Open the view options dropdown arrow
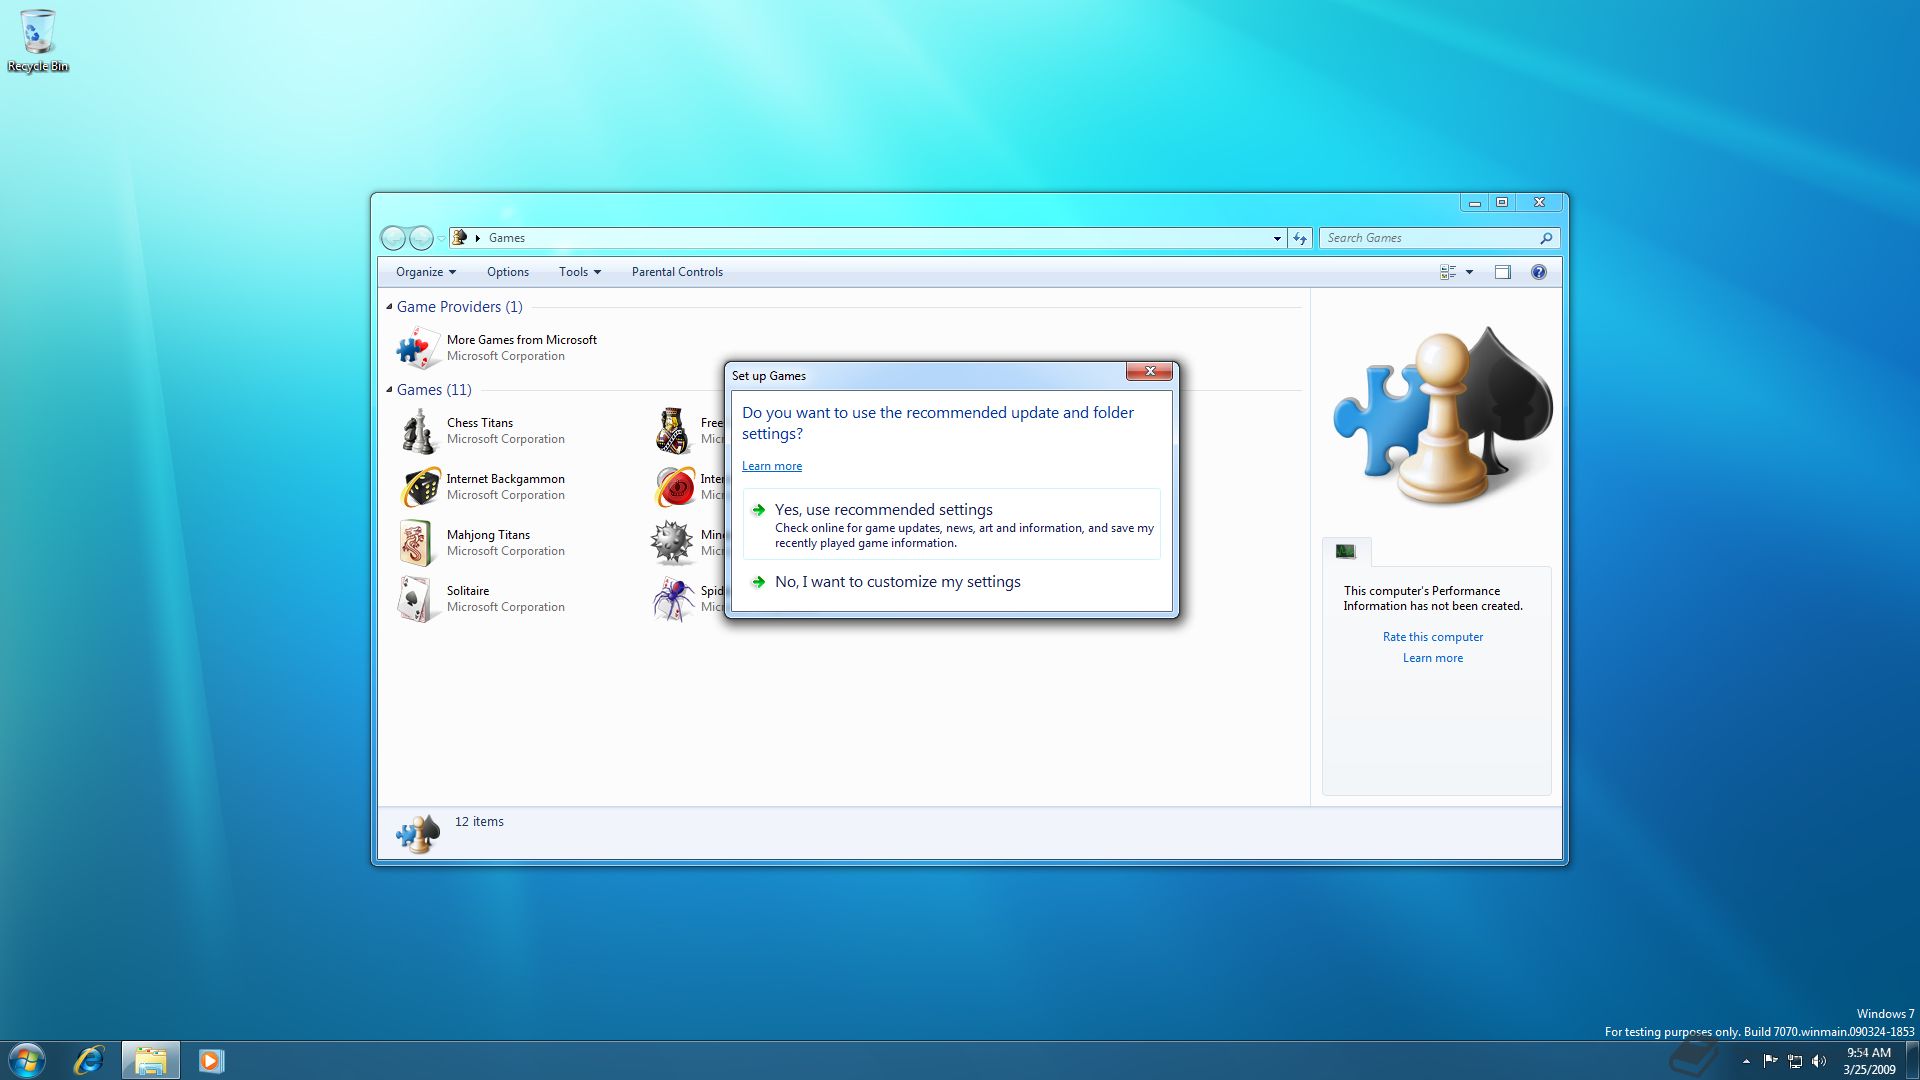 [1469, 272]
